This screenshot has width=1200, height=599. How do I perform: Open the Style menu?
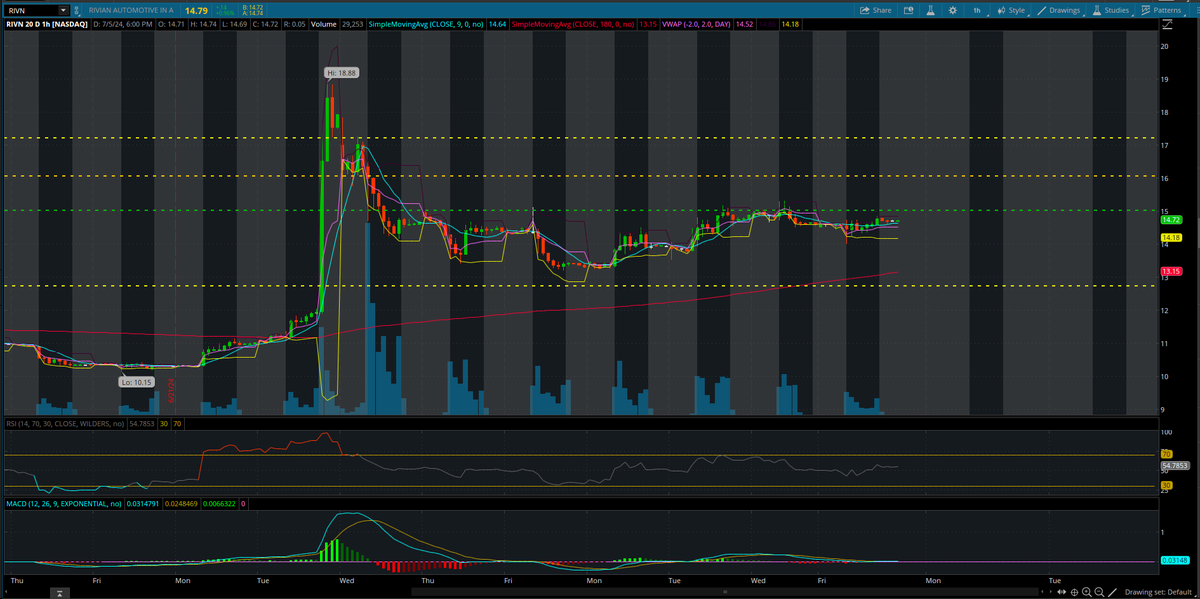[x=1010, y=10]
